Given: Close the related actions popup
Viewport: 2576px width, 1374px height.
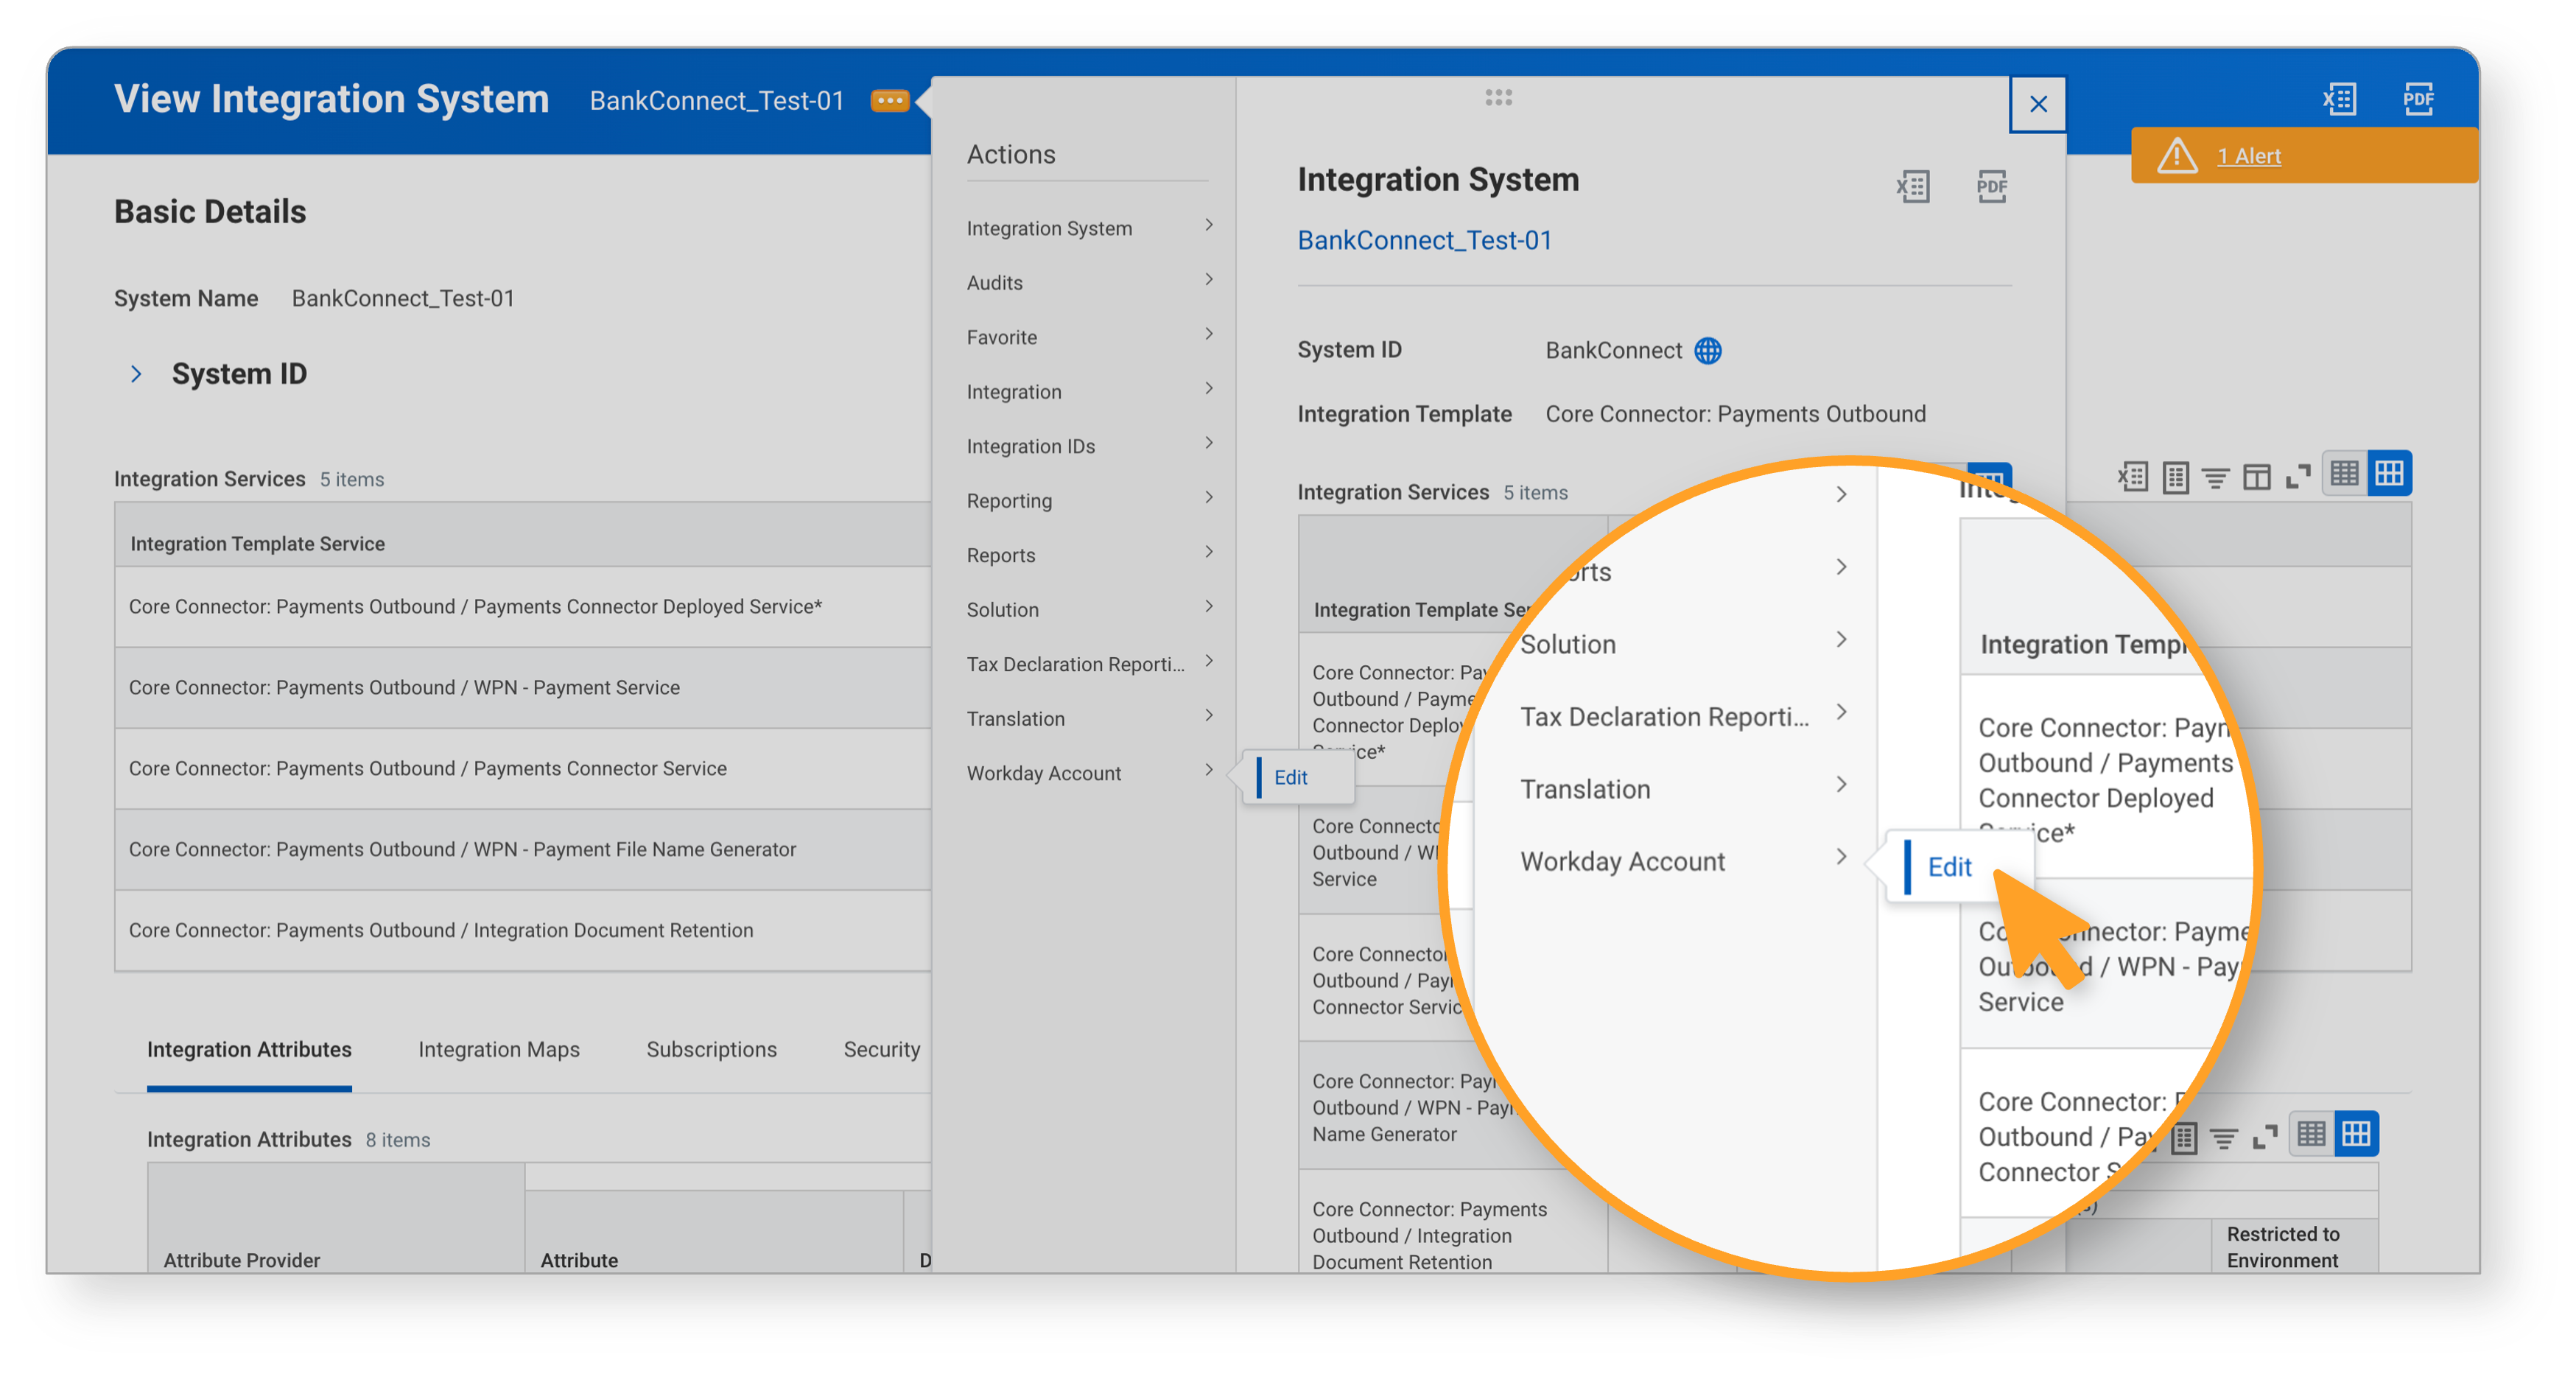Looking at the screenshot, I should pos(2037,104).
